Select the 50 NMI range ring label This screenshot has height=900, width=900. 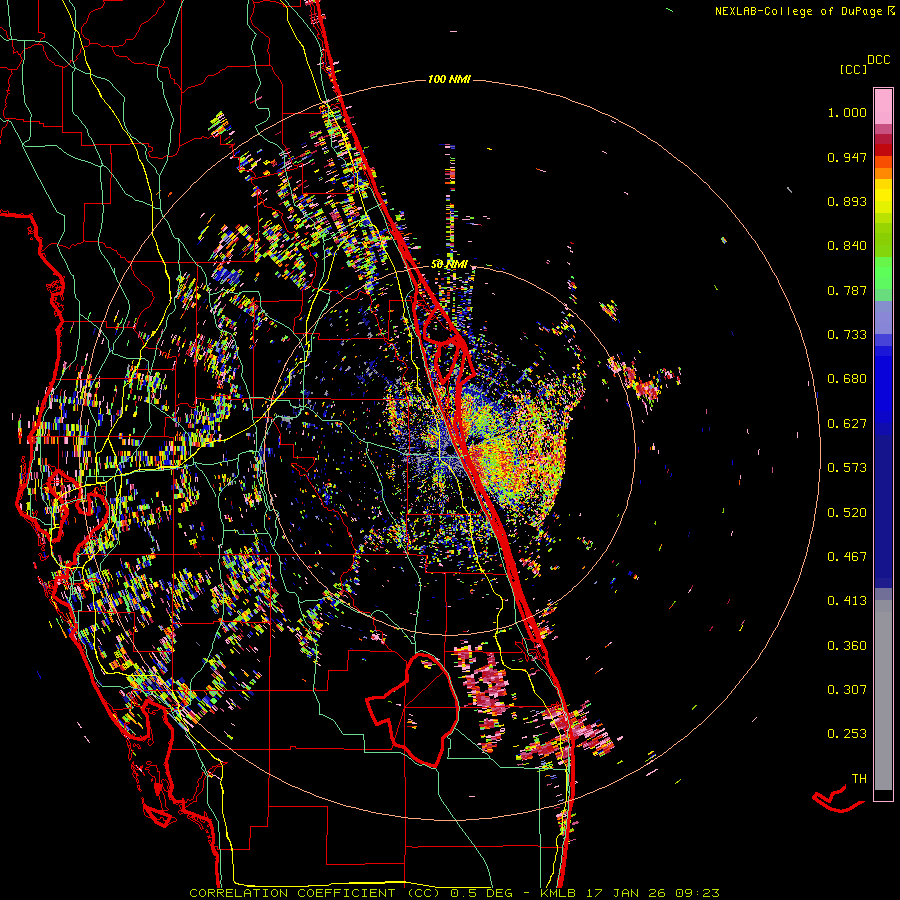pos(449,263)
